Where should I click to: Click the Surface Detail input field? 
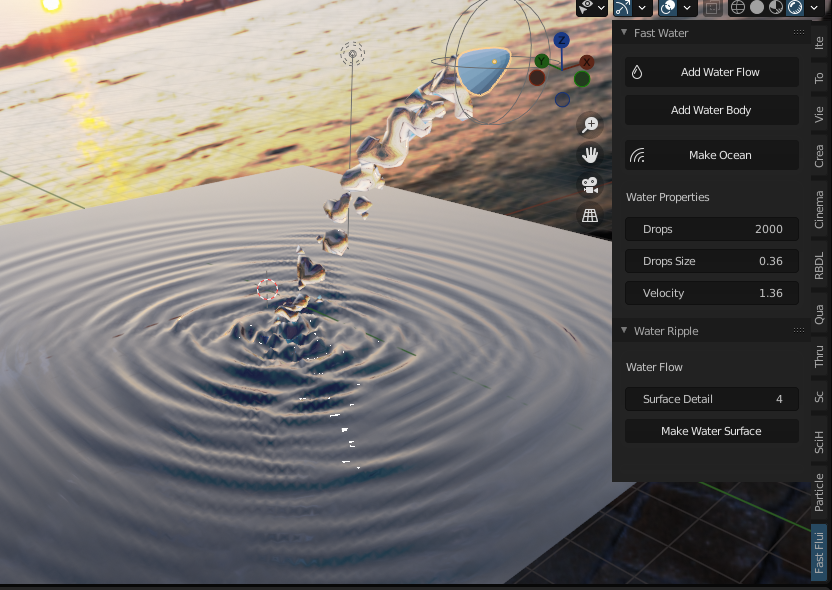click(711, 399)
